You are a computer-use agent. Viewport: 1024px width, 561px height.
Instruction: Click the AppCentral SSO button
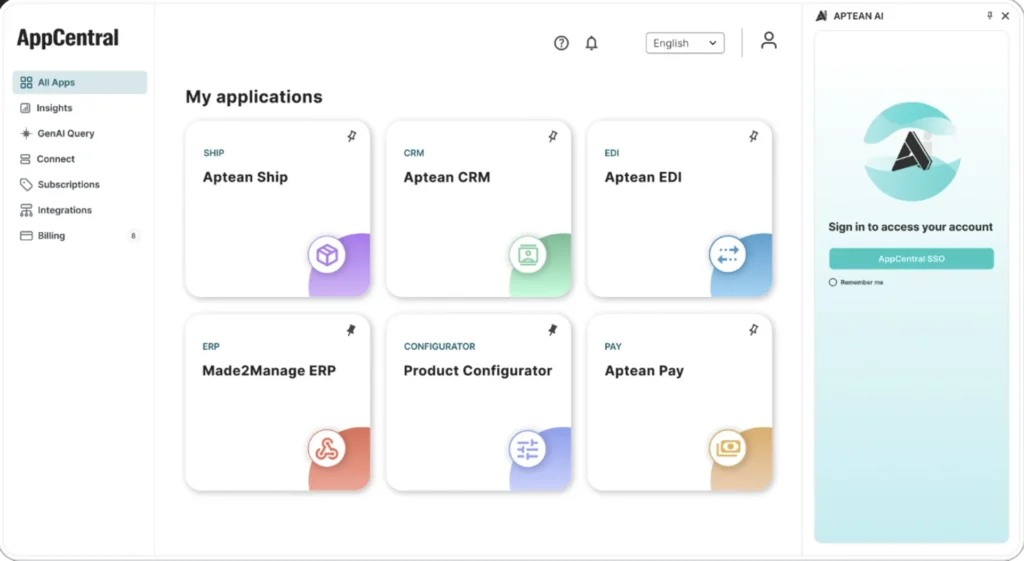tap(911, 259)
